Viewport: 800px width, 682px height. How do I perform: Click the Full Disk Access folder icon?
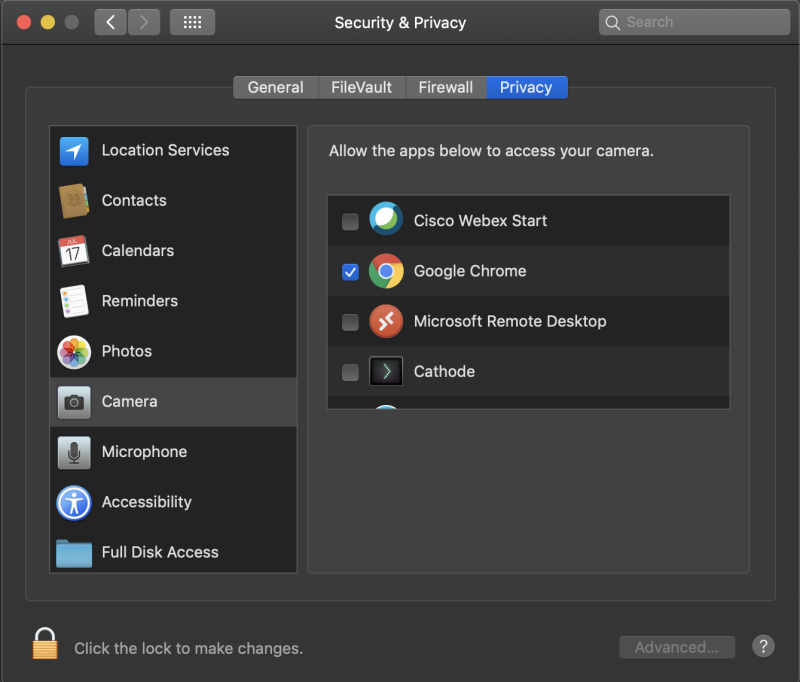point(74,552)
